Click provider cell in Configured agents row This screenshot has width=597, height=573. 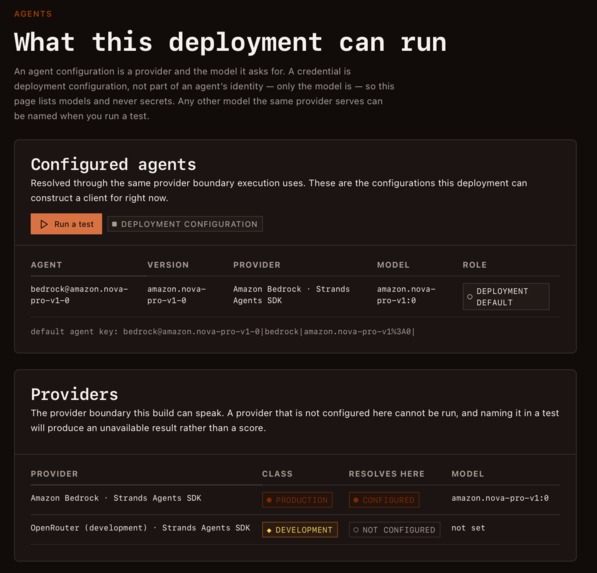[x=291, y=295]
